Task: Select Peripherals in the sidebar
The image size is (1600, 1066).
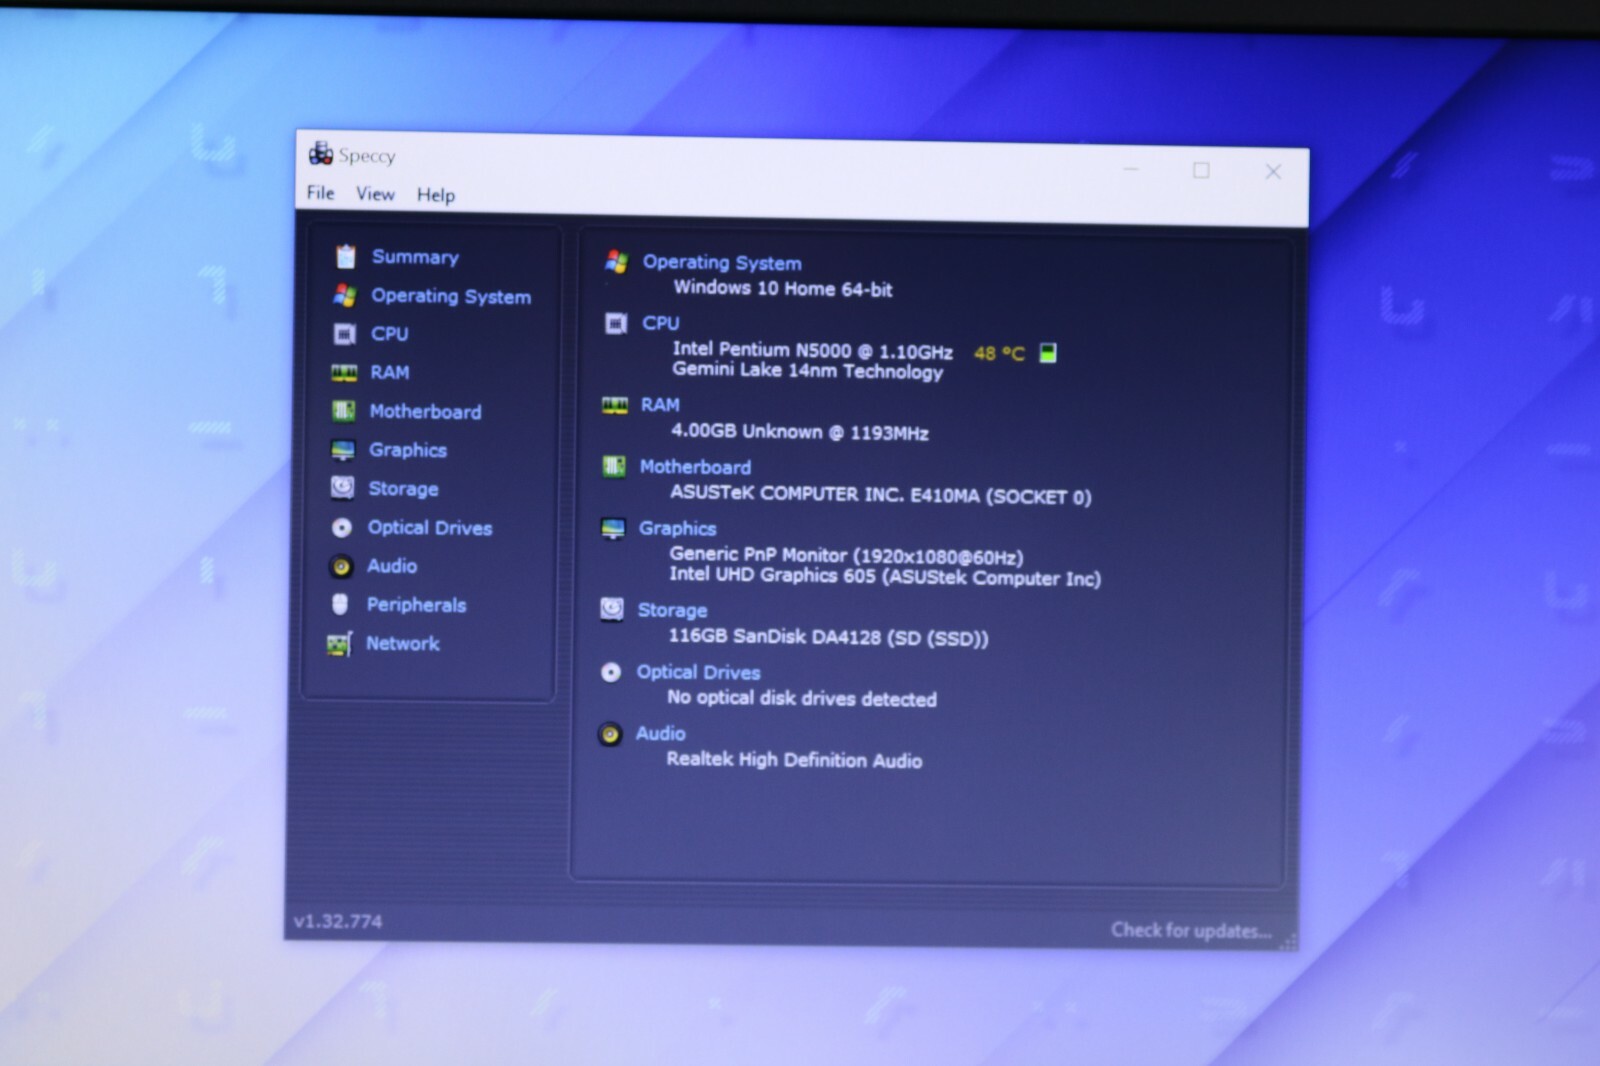Action: (x=416, y=605)
